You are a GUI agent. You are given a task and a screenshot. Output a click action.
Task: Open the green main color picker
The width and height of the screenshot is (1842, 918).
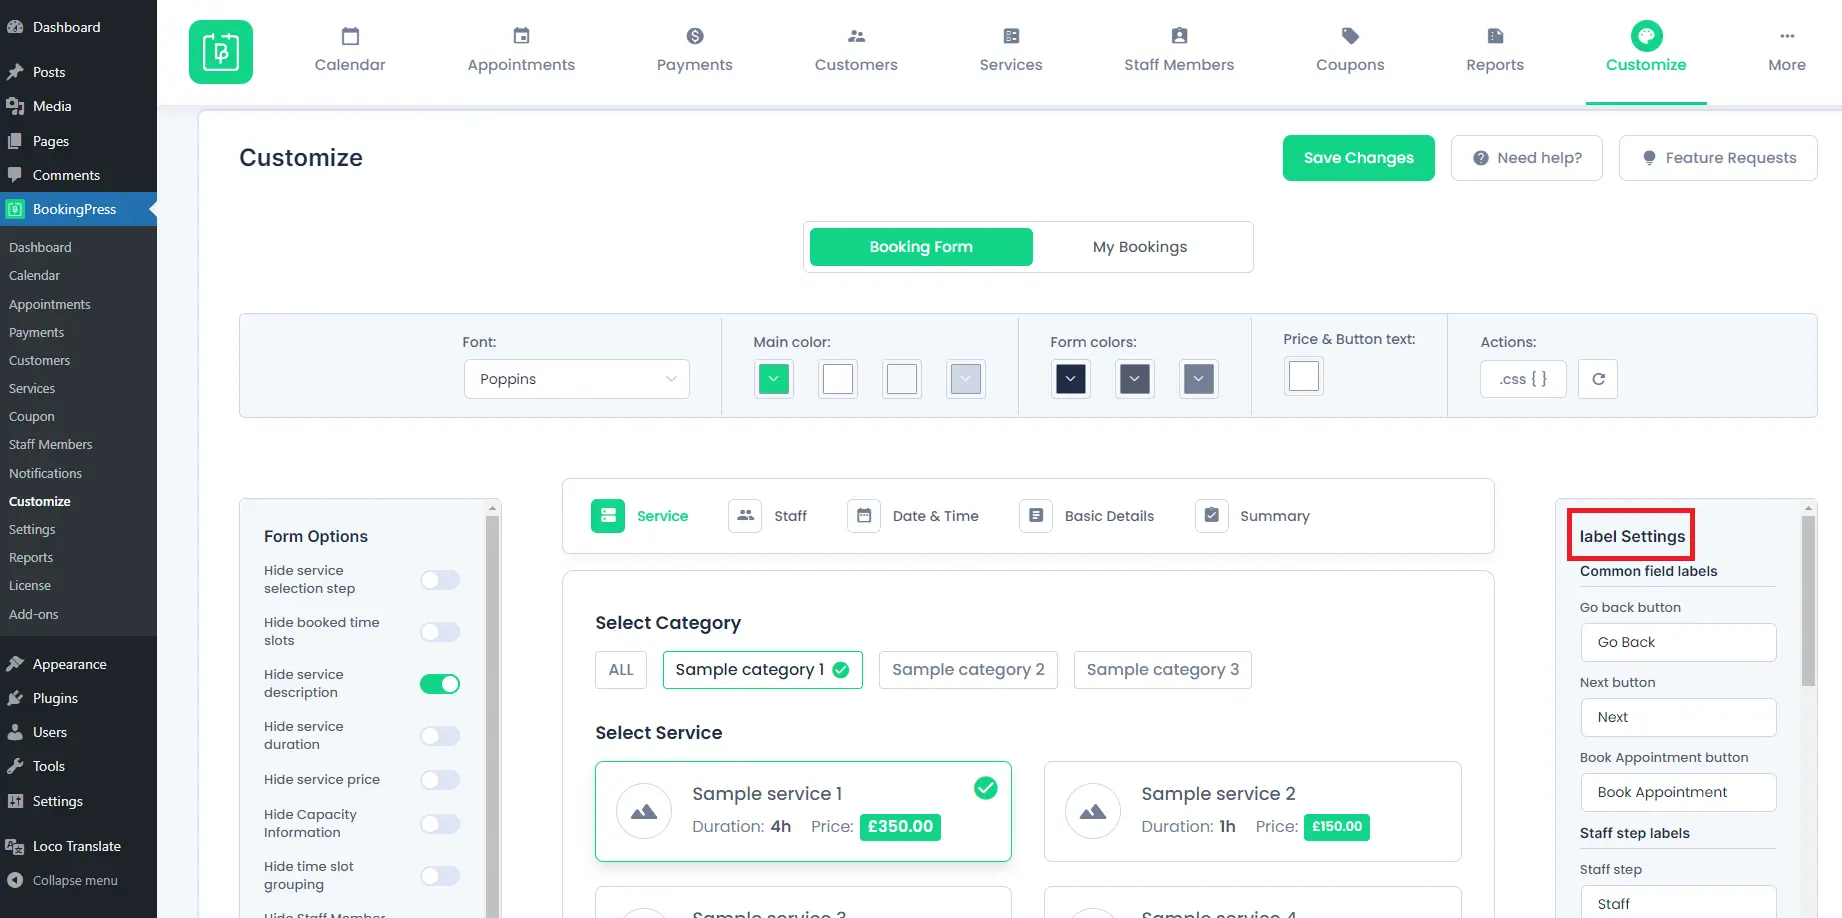774,379
